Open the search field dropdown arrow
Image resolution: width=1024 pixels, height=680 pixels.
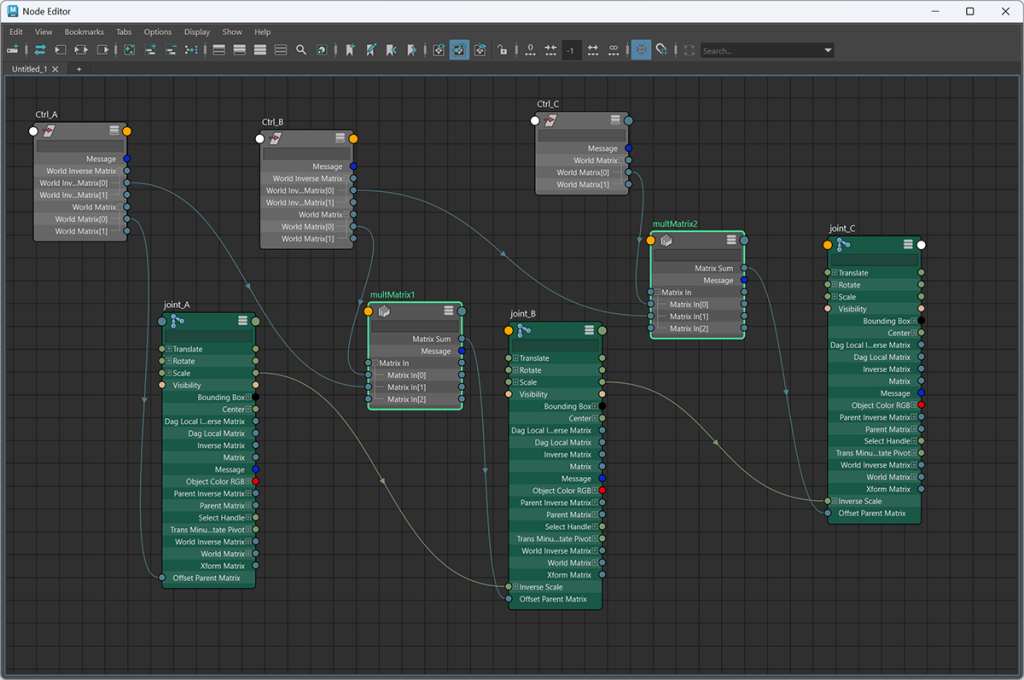click(x=828, y=50)
